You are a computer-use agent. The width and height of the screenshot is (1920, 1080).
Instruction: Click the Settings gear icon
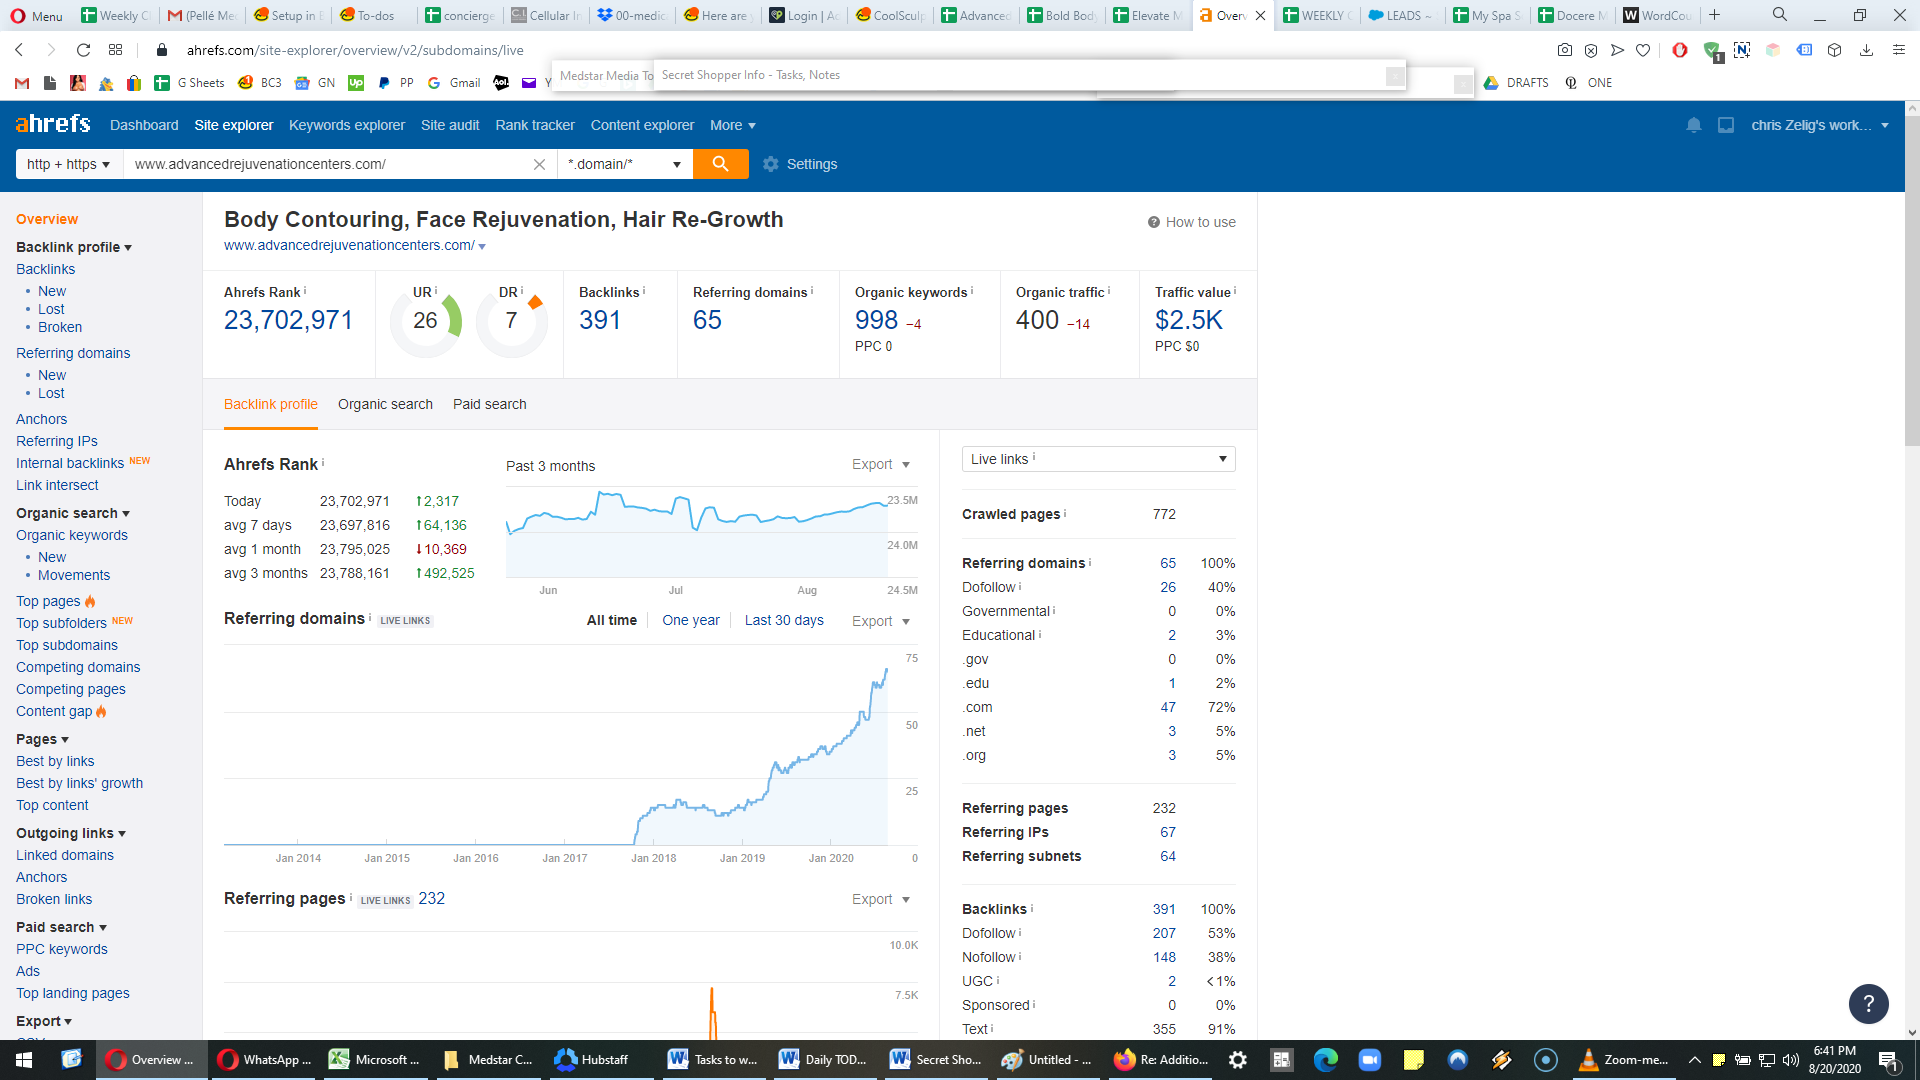(770, 164)
